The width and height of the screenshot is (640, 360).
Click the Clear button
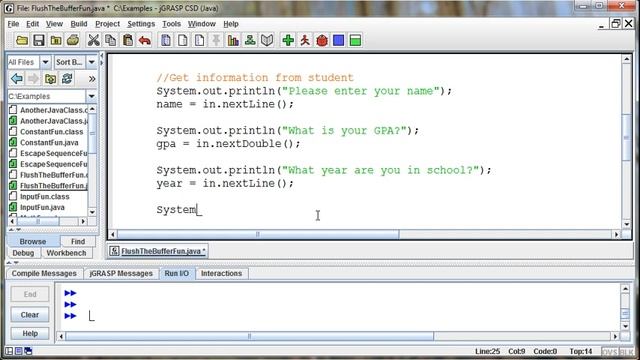click(30, 315)
